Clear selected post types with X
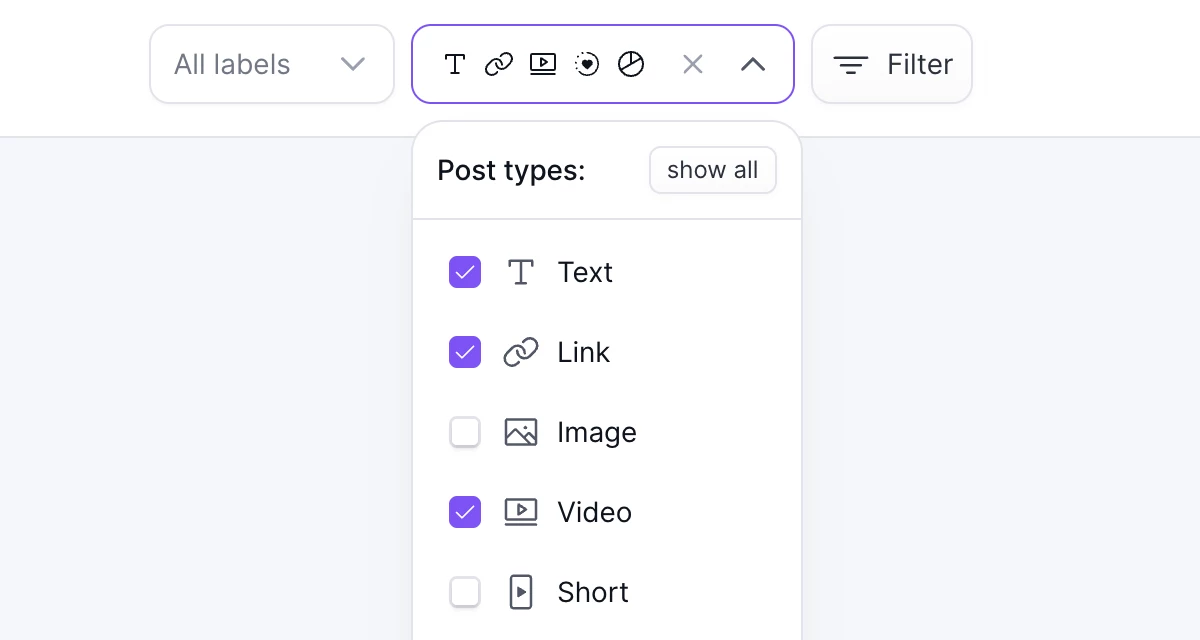This screenshot has height=640, width=1200. click(x=693, y=64)
